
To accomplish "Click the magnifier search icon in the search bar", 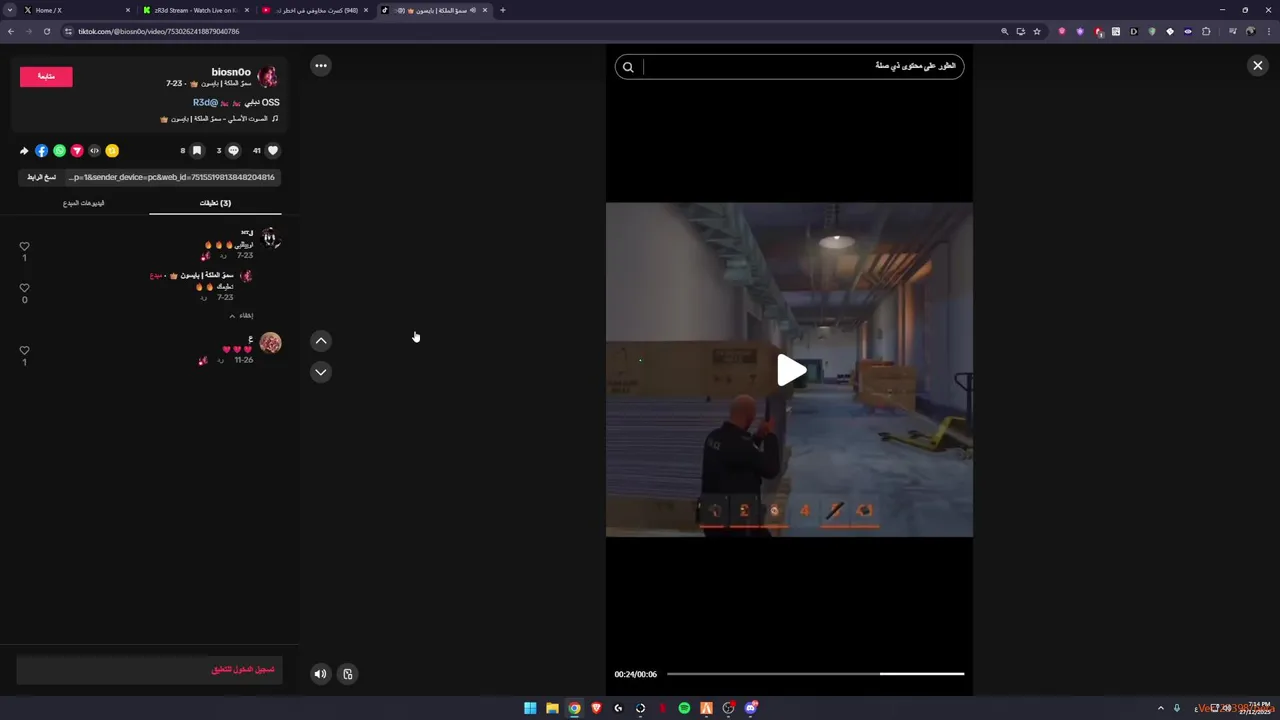I will [628, 67].
